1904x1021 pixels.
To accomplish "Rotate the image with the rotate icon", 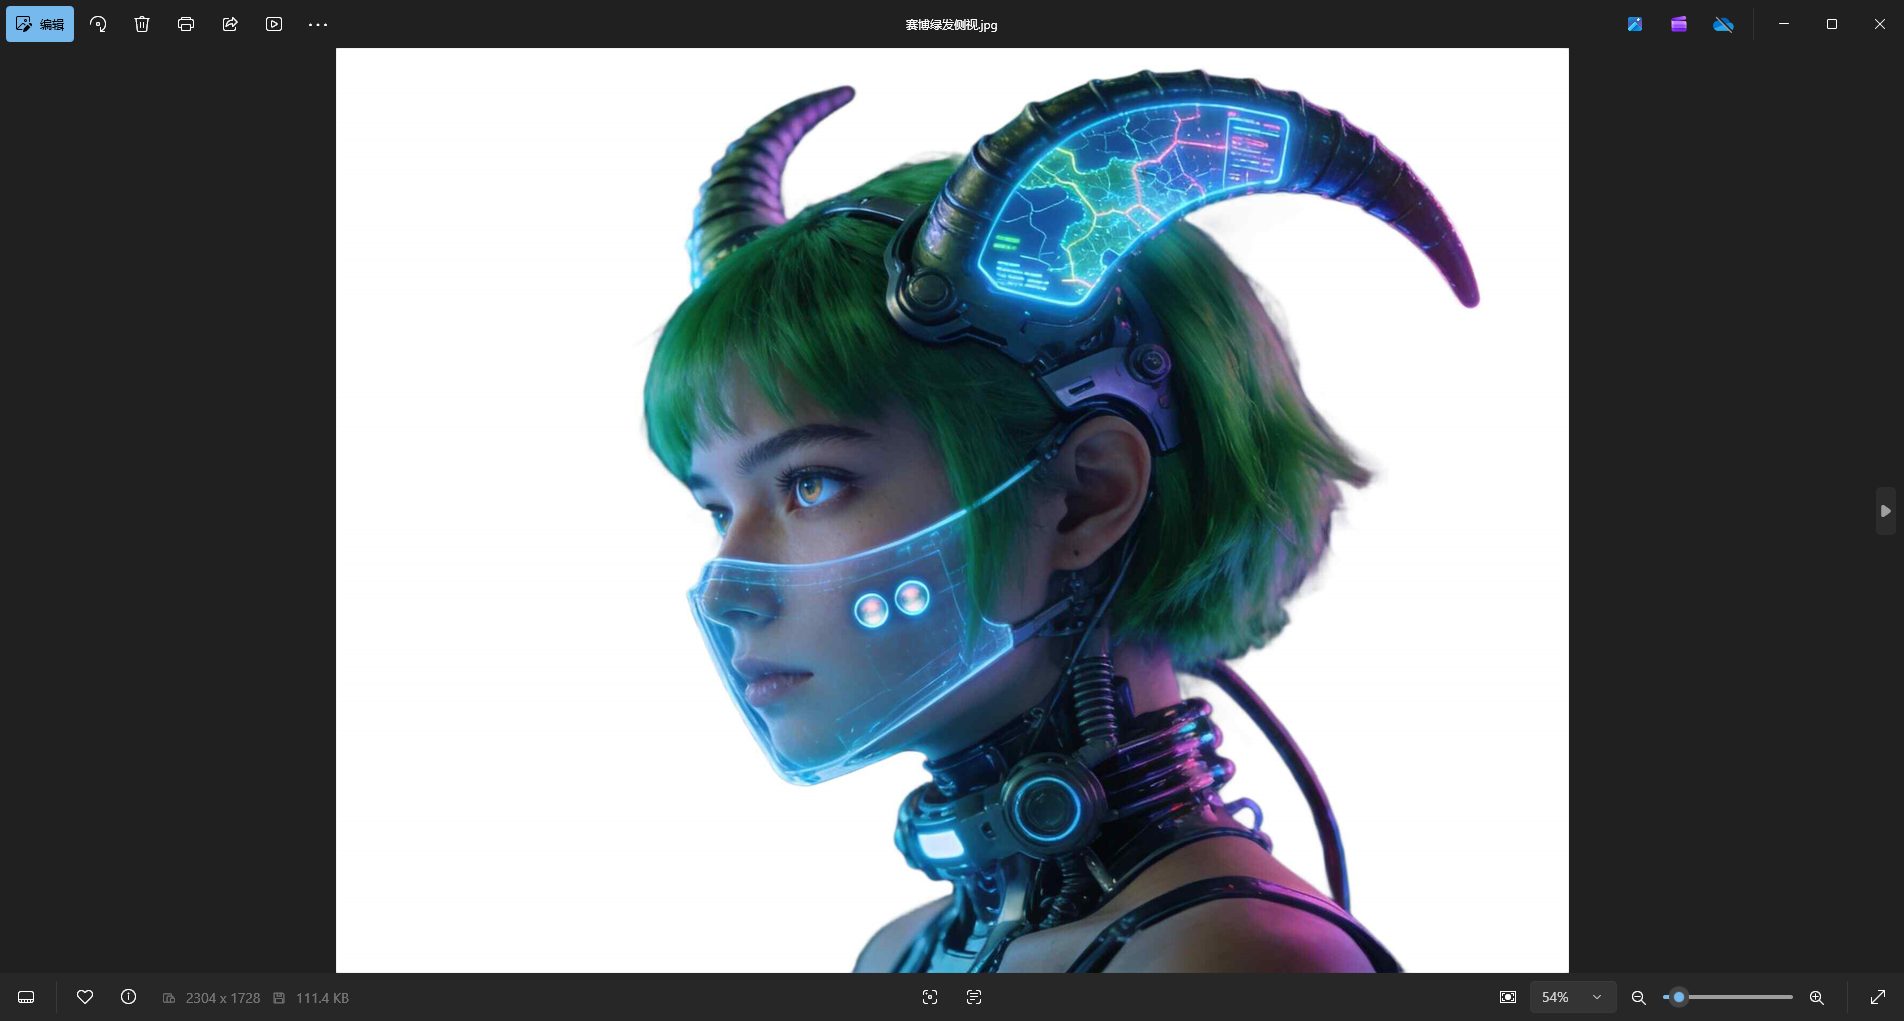I will point(98,24).
